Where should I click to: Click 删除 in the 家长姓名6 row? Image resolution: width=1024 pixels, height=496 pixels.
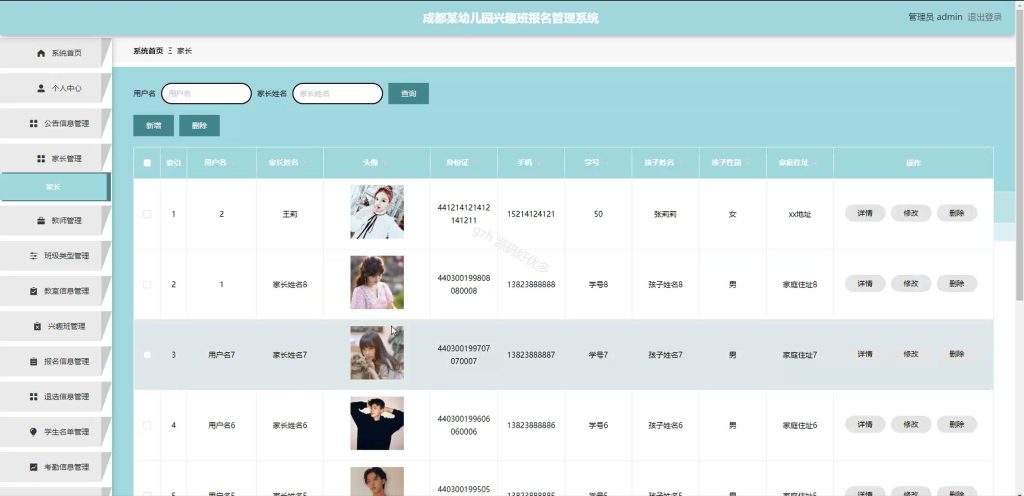957,425
